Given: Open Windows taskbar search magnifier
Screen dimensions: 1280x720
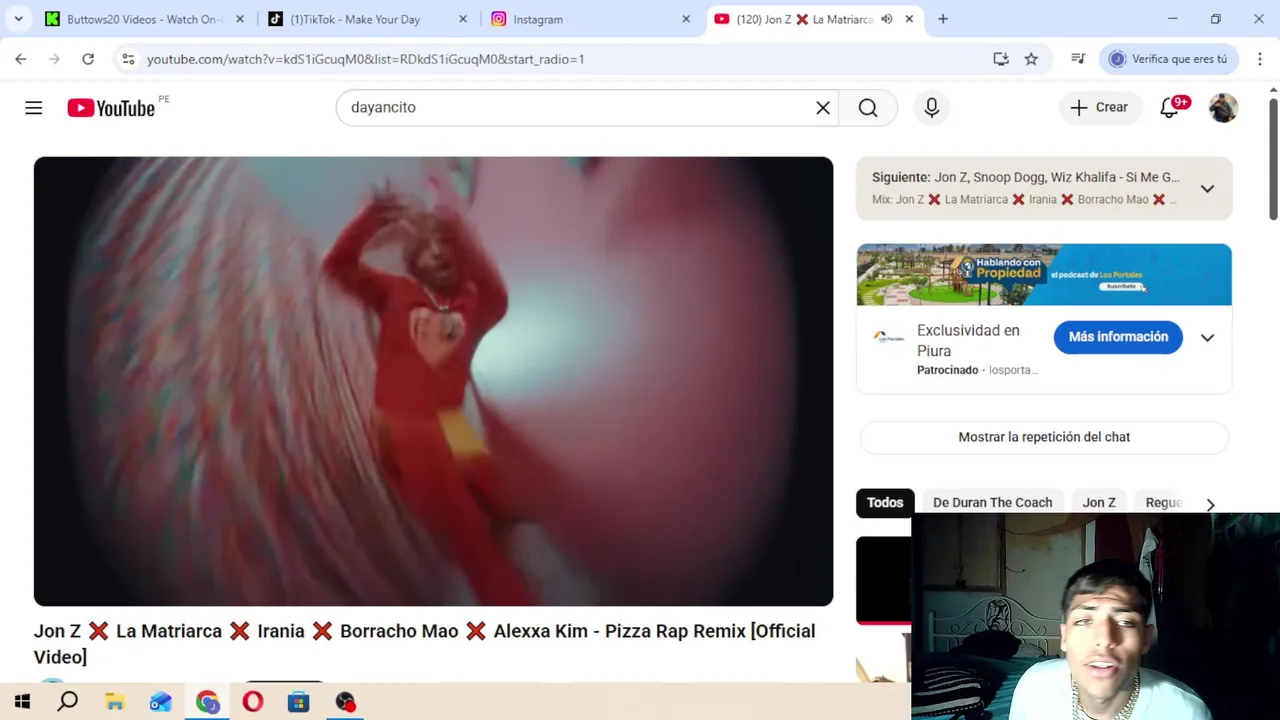Looking at the screenshot, I should 68,702.
